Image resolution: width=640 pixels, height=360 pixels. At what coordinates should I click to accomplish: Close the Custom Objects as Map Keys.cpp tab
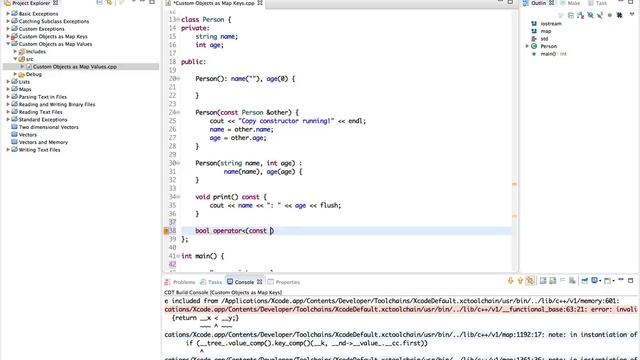260,3
